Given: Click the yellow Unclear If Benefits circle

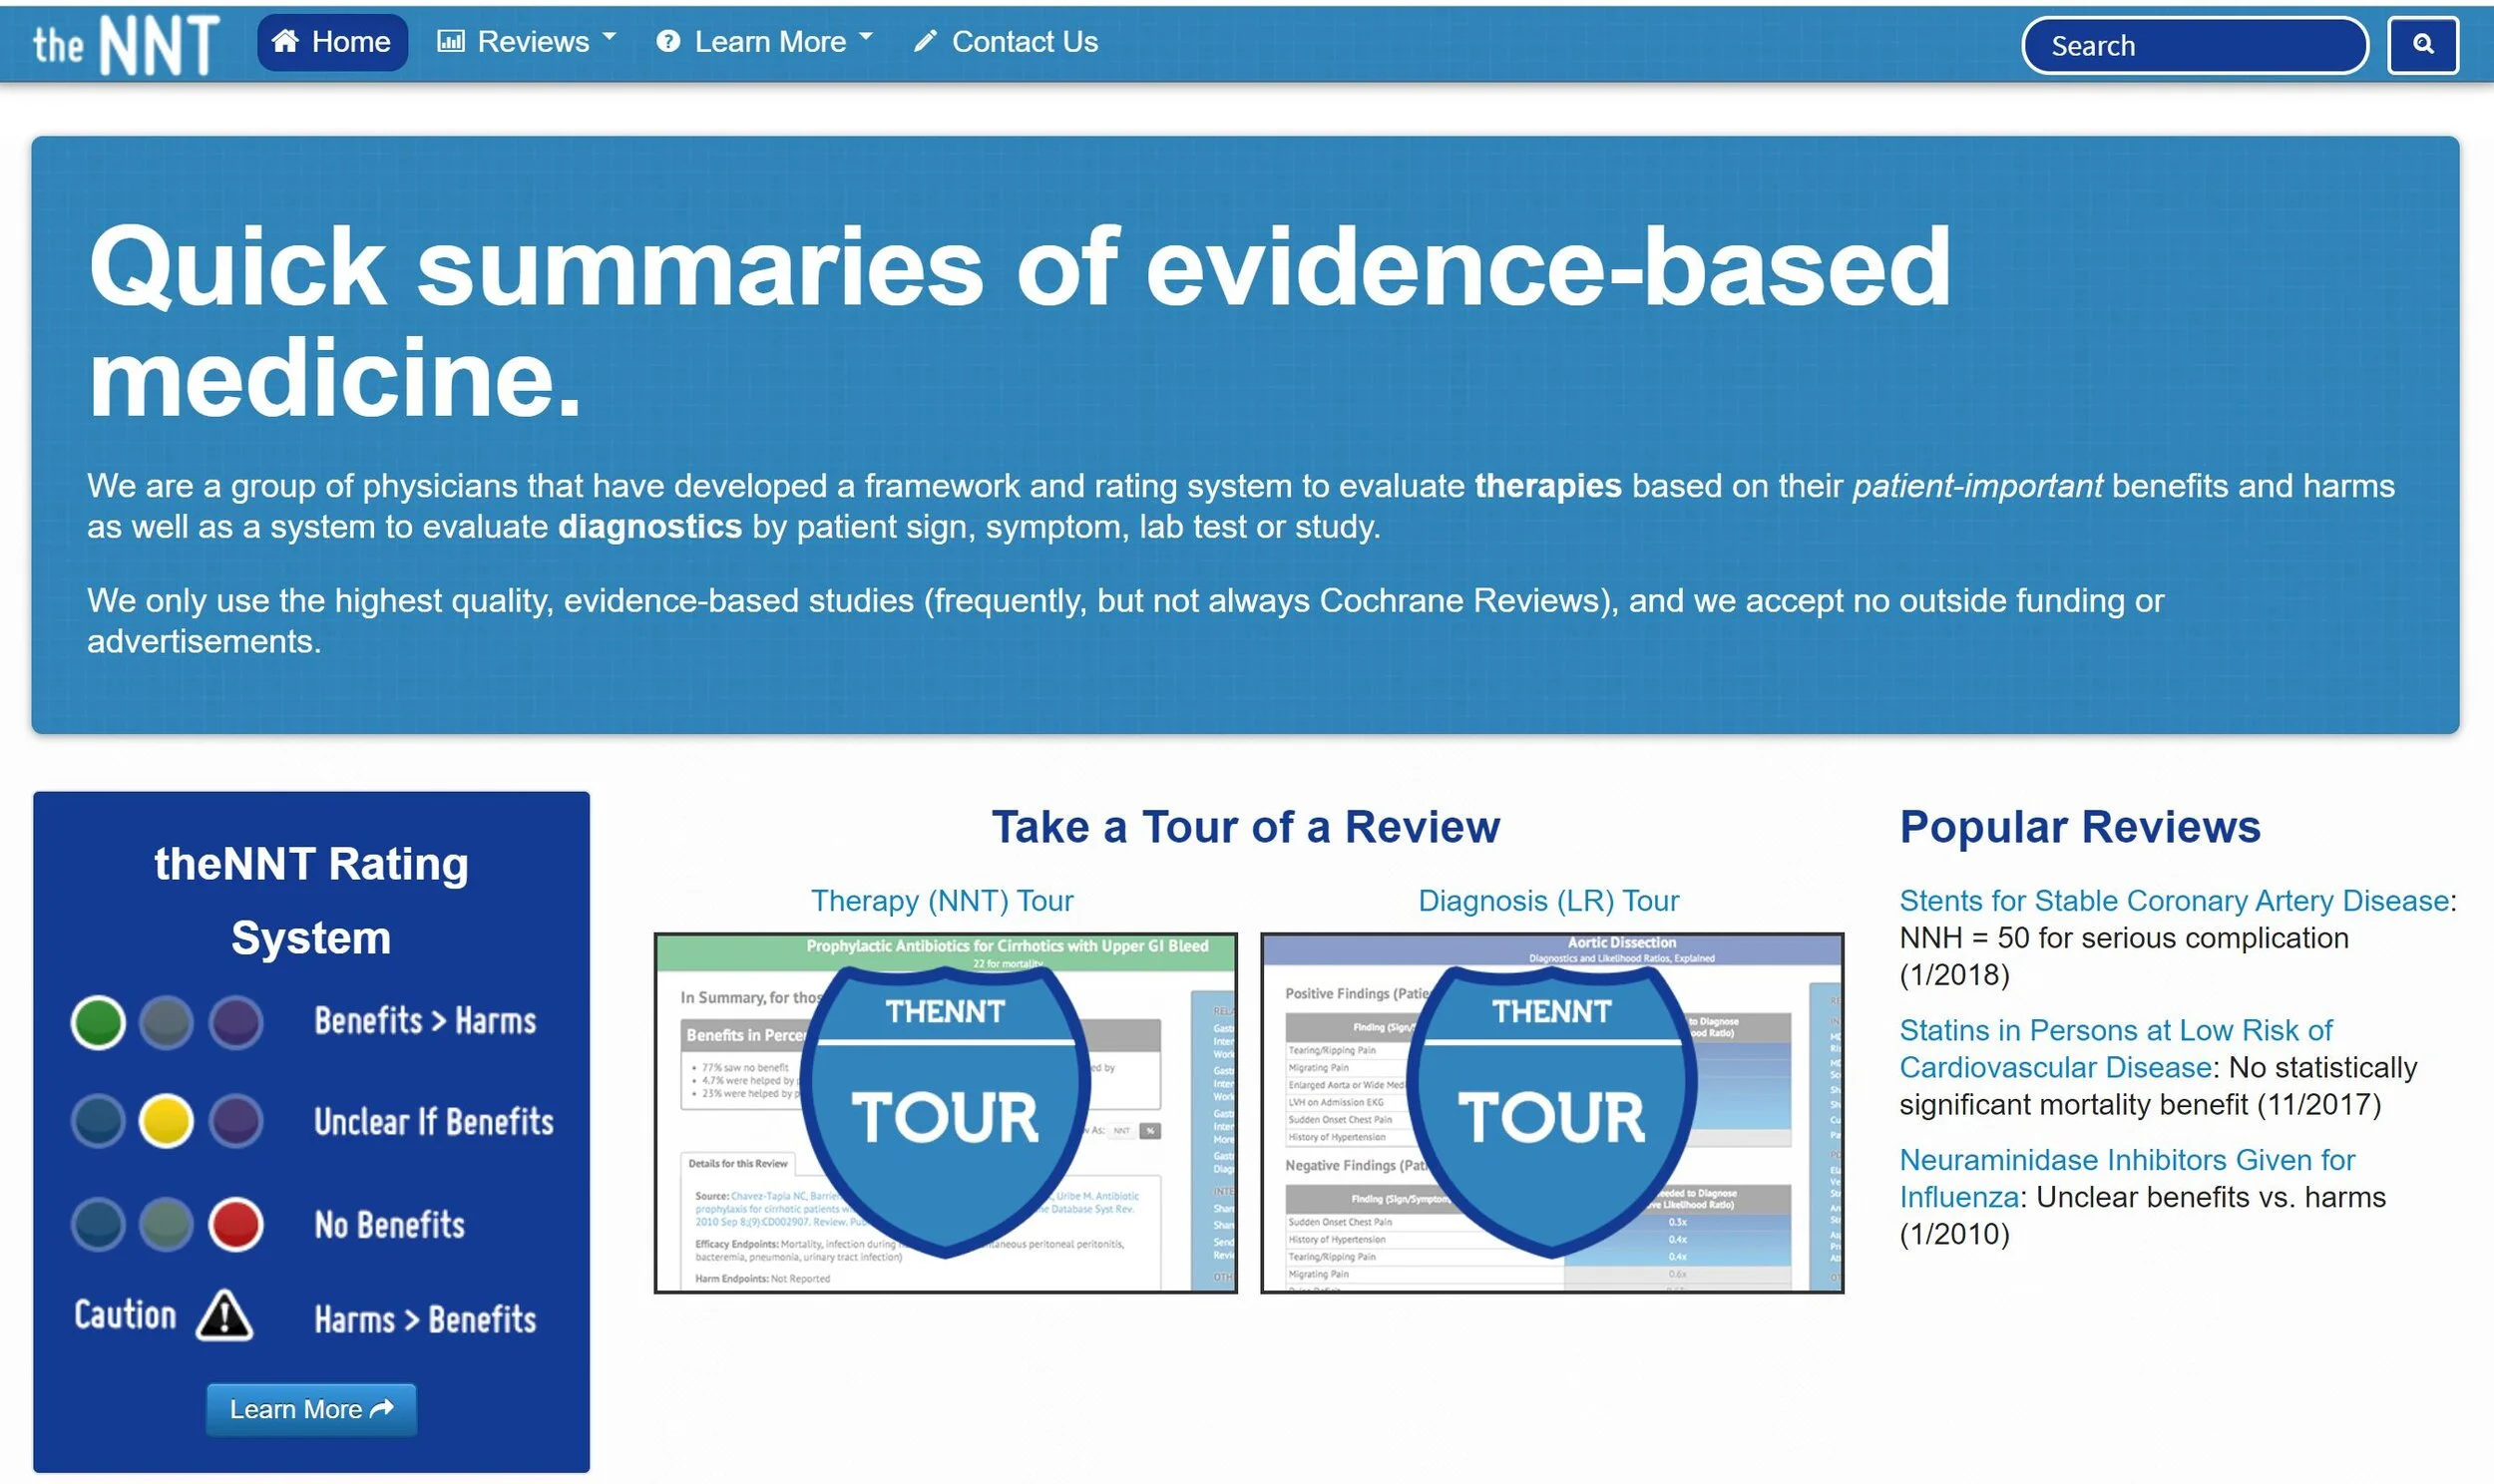Looking at the screenshot, I should point(166,1120).
